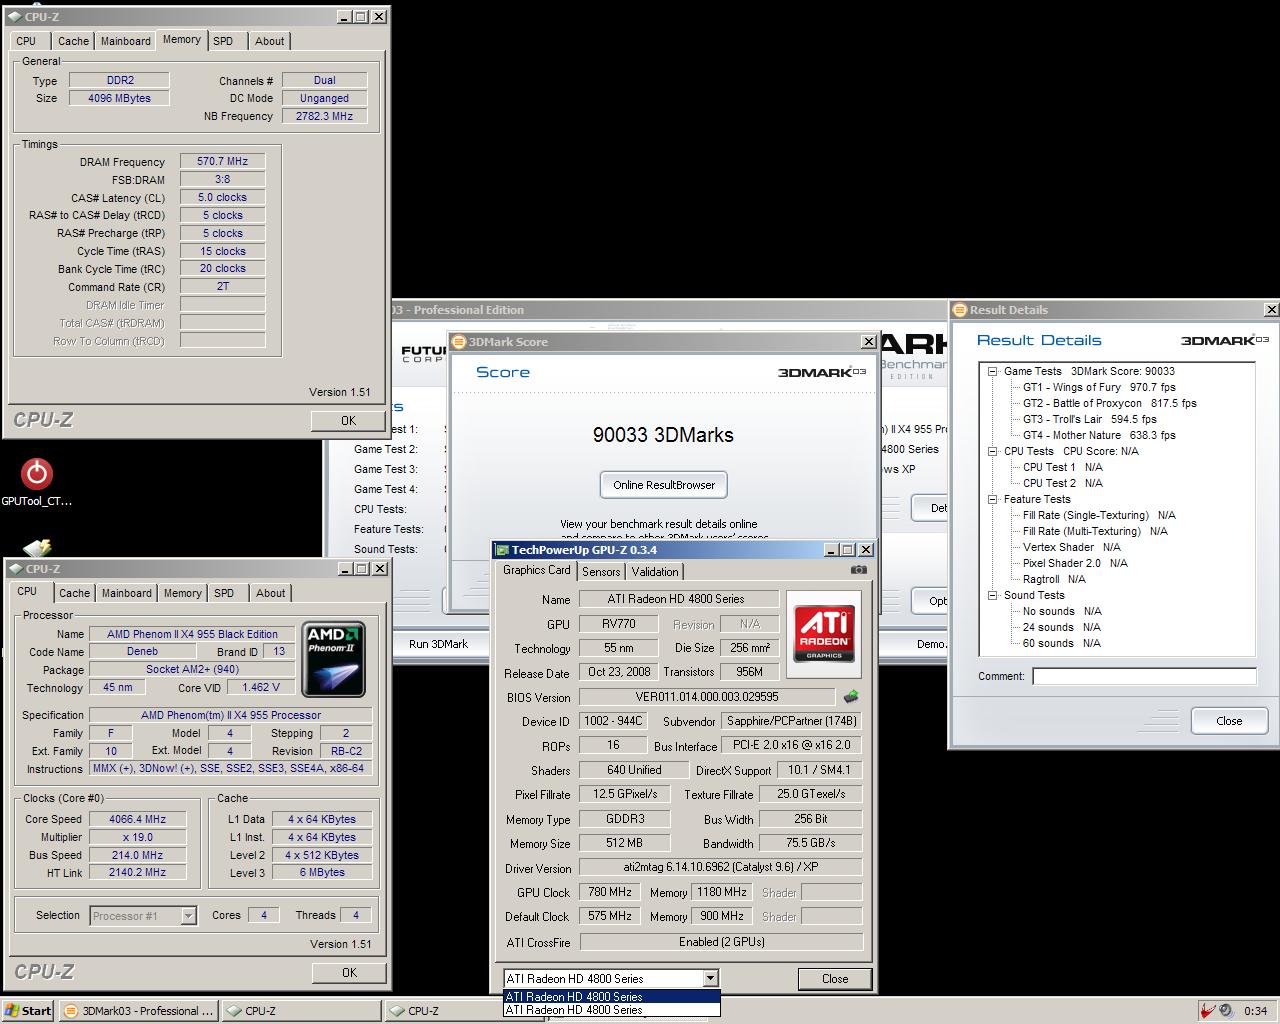This screenshot has width=1280, height=1024.
Task: Click NB Frequency value 2782.3 MHz
Action: 324,116
